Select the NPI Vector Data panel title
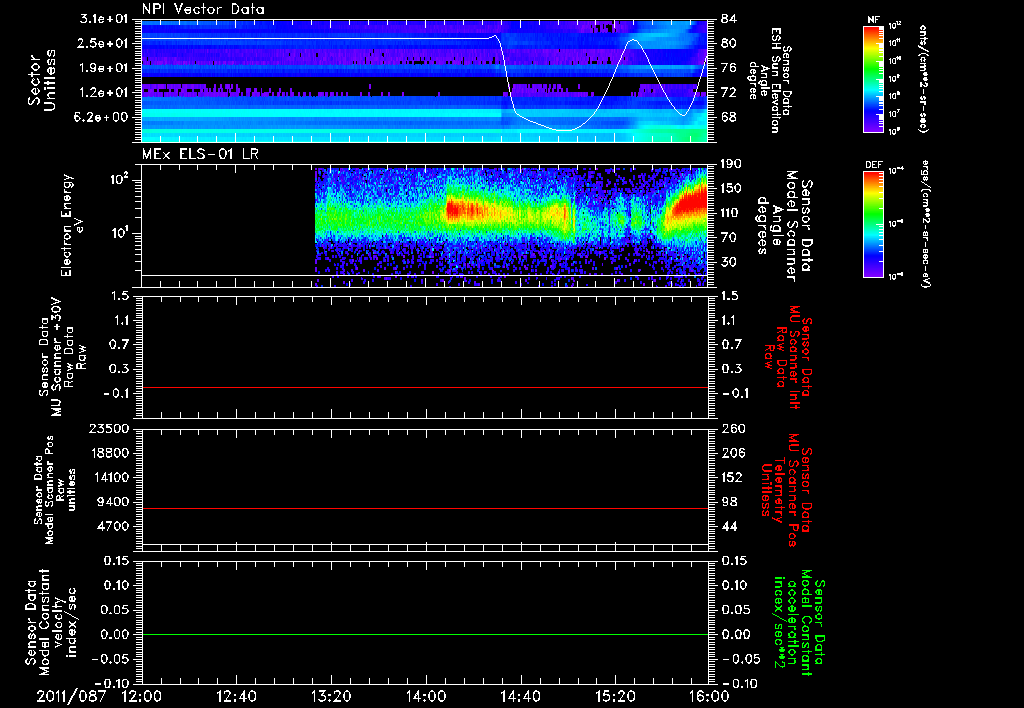The width and height of the screenshot is (1024, 708). [x=203, y=9]
